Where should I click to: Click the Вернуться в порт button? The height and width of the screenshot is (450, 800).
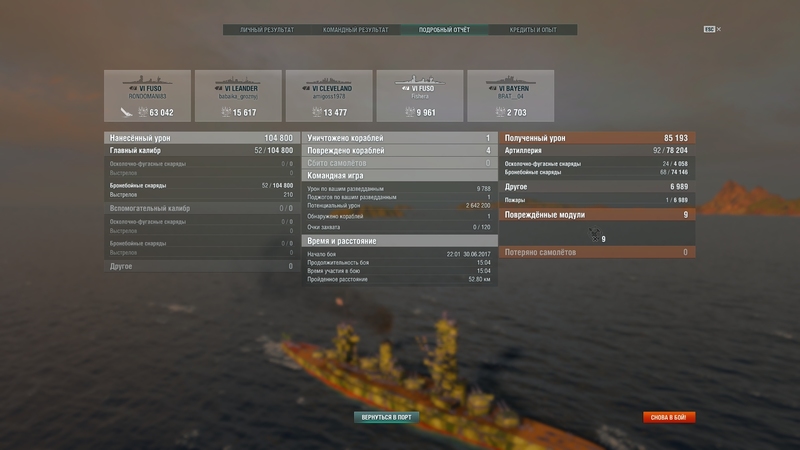(x=386, y=417)
